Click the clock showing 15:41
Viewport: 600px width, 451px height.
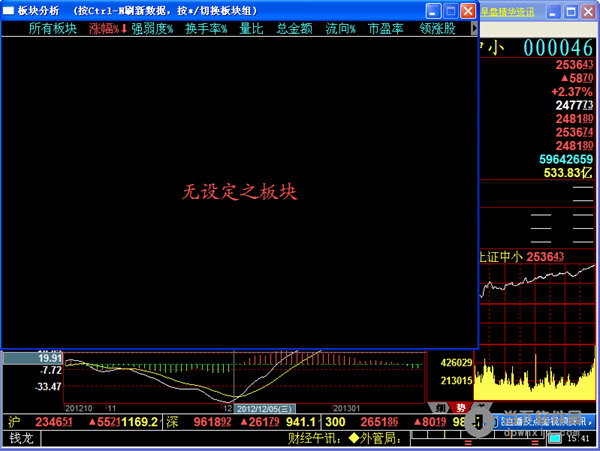click(578, 438)
